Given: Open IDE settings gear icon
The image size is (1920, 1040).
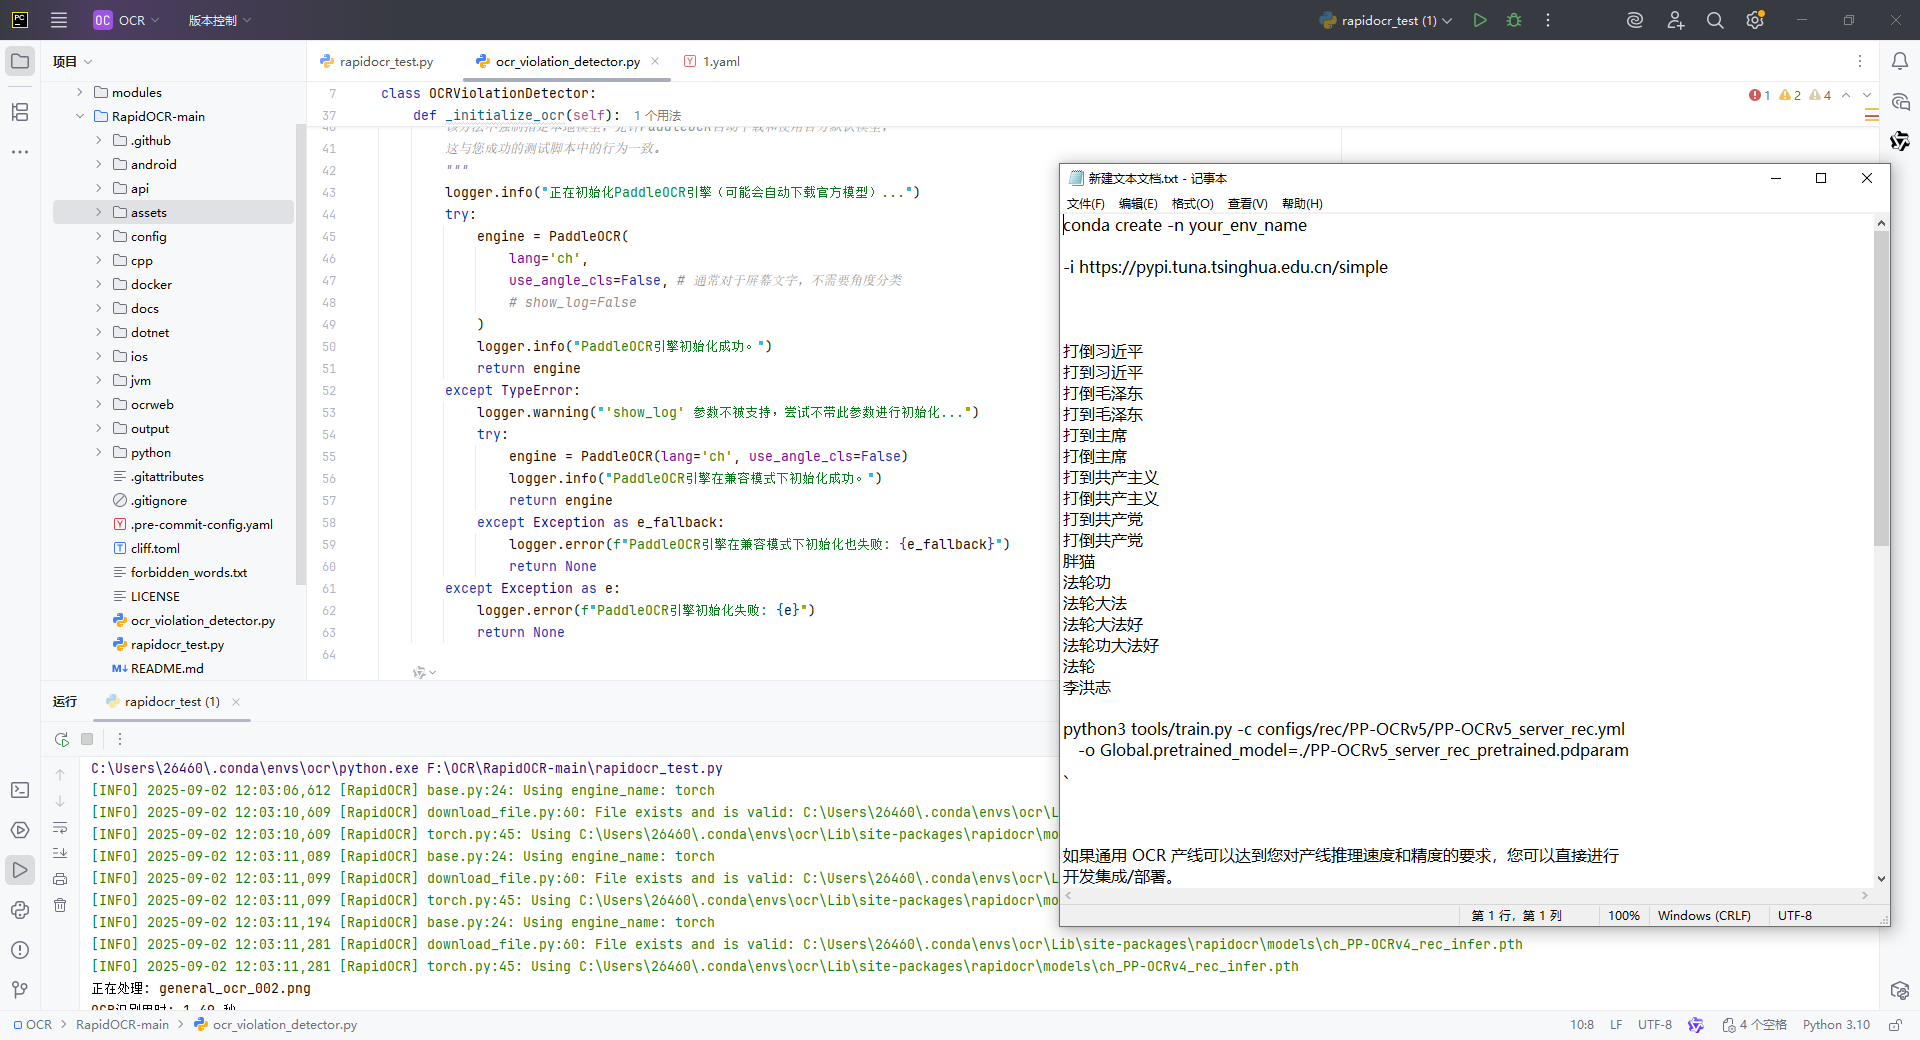Looking at the screenshot, I should click(x=1755, y=20).
